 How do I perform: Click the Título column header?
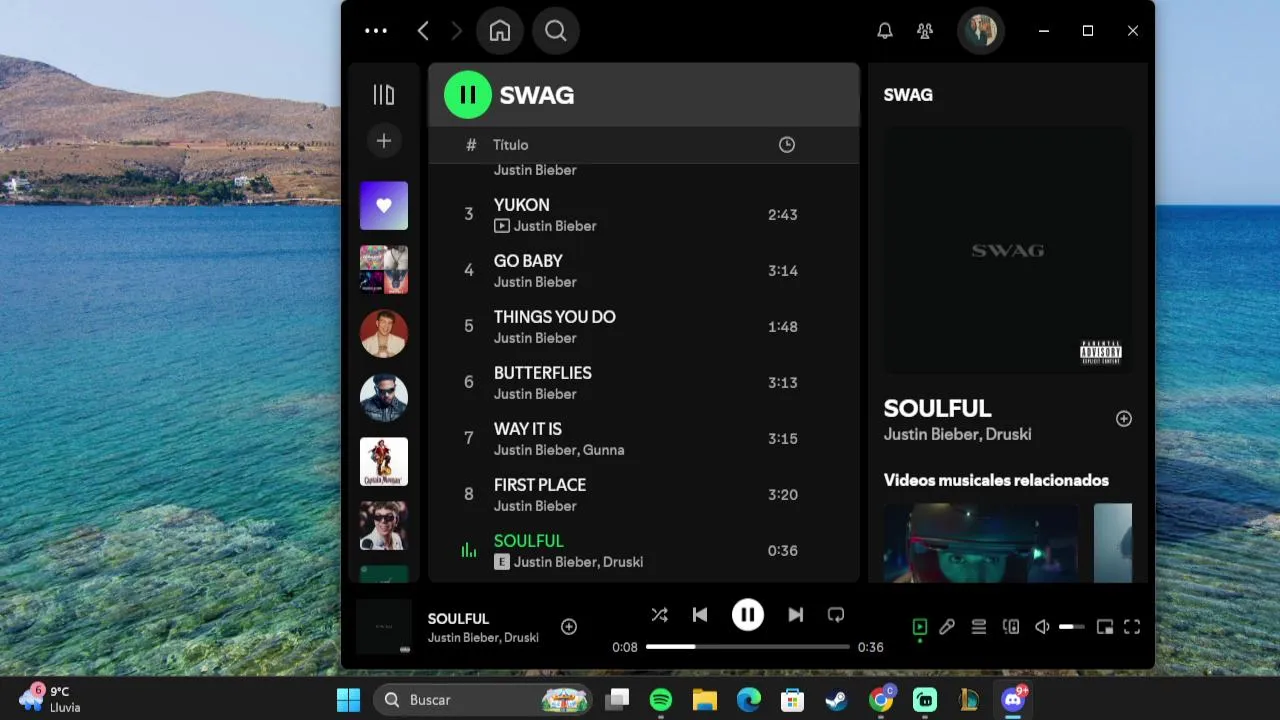click(510, 145)
